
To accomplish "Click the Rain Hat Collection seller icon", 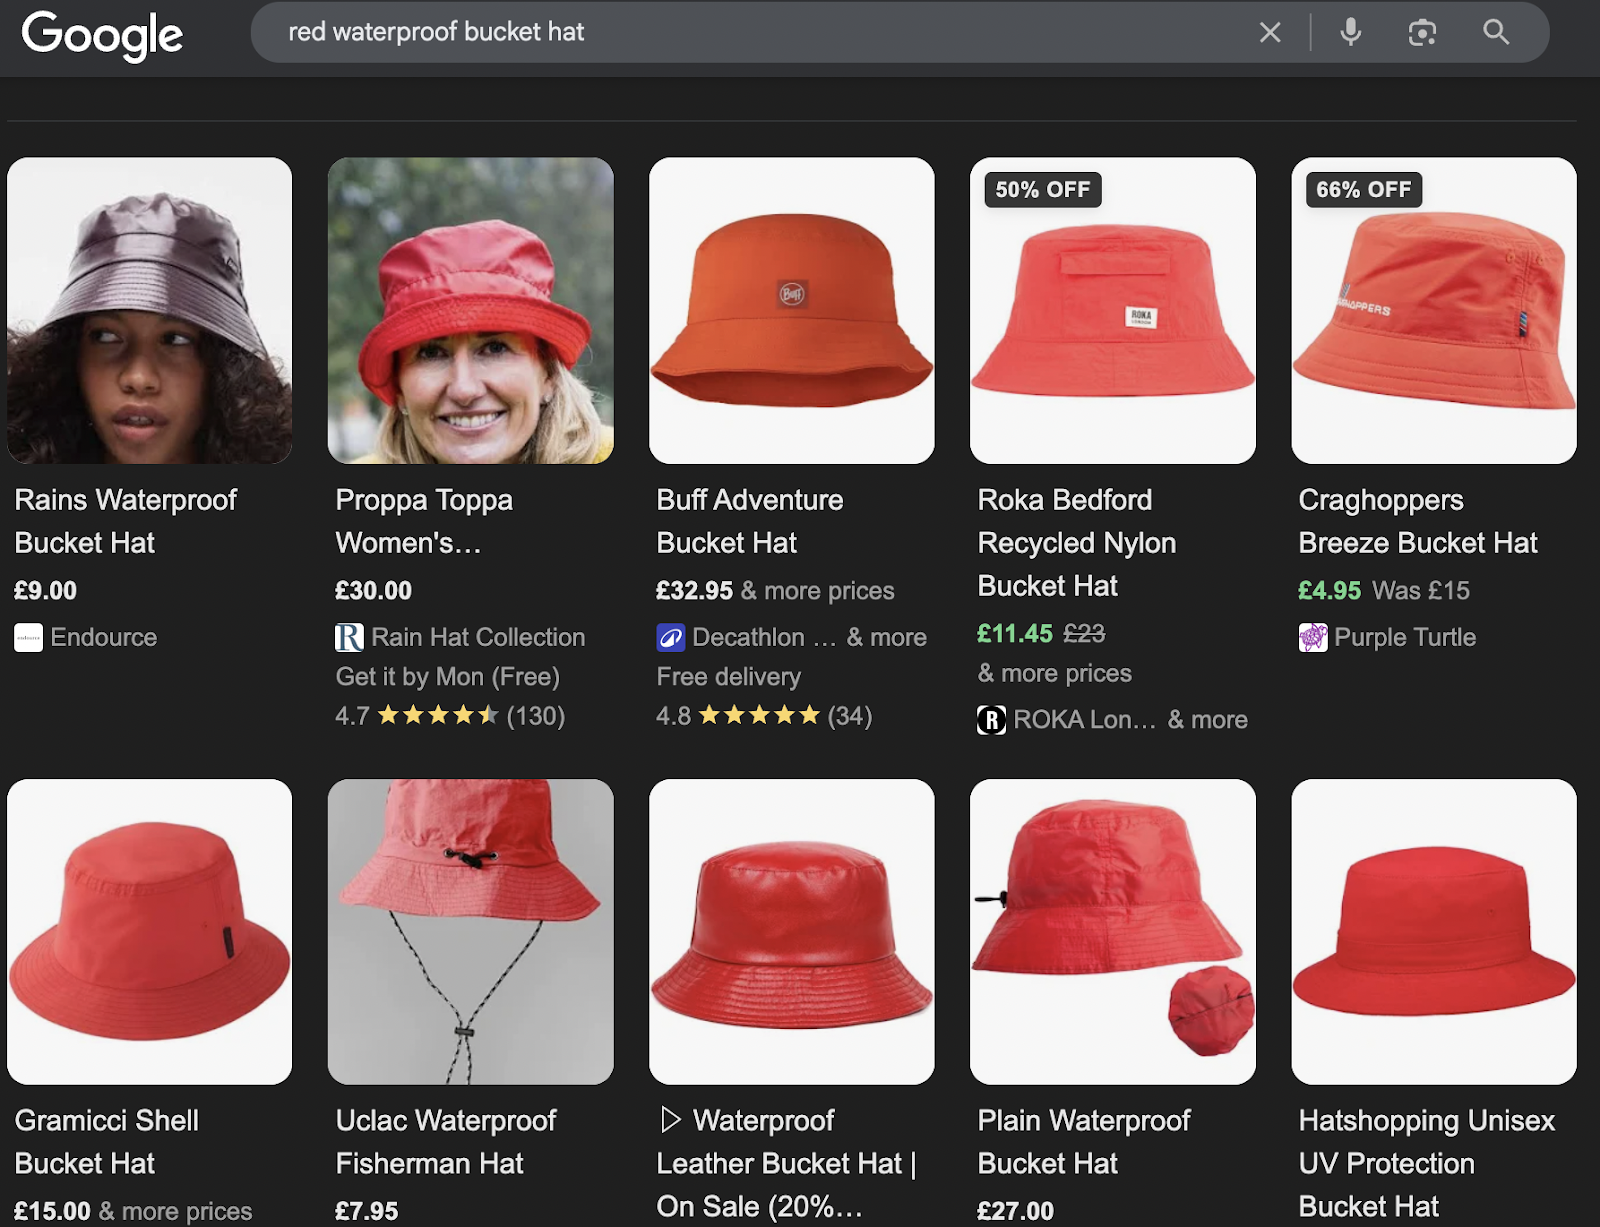I will click(349, 638).
